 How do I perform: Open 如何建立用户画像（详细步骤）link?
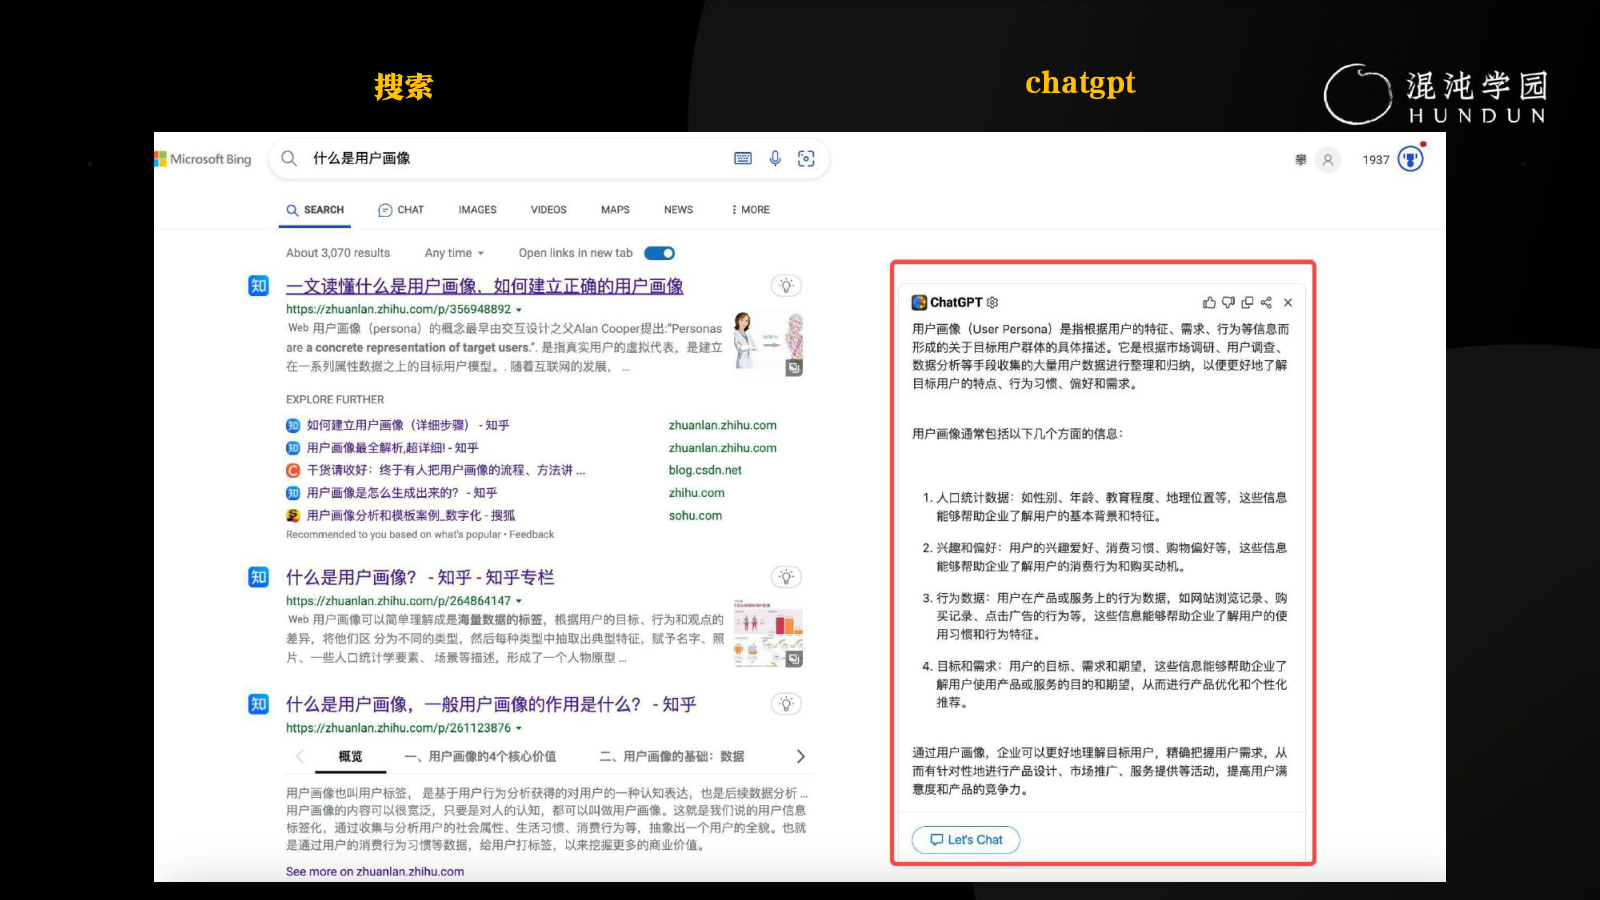[x=408, y=425]
